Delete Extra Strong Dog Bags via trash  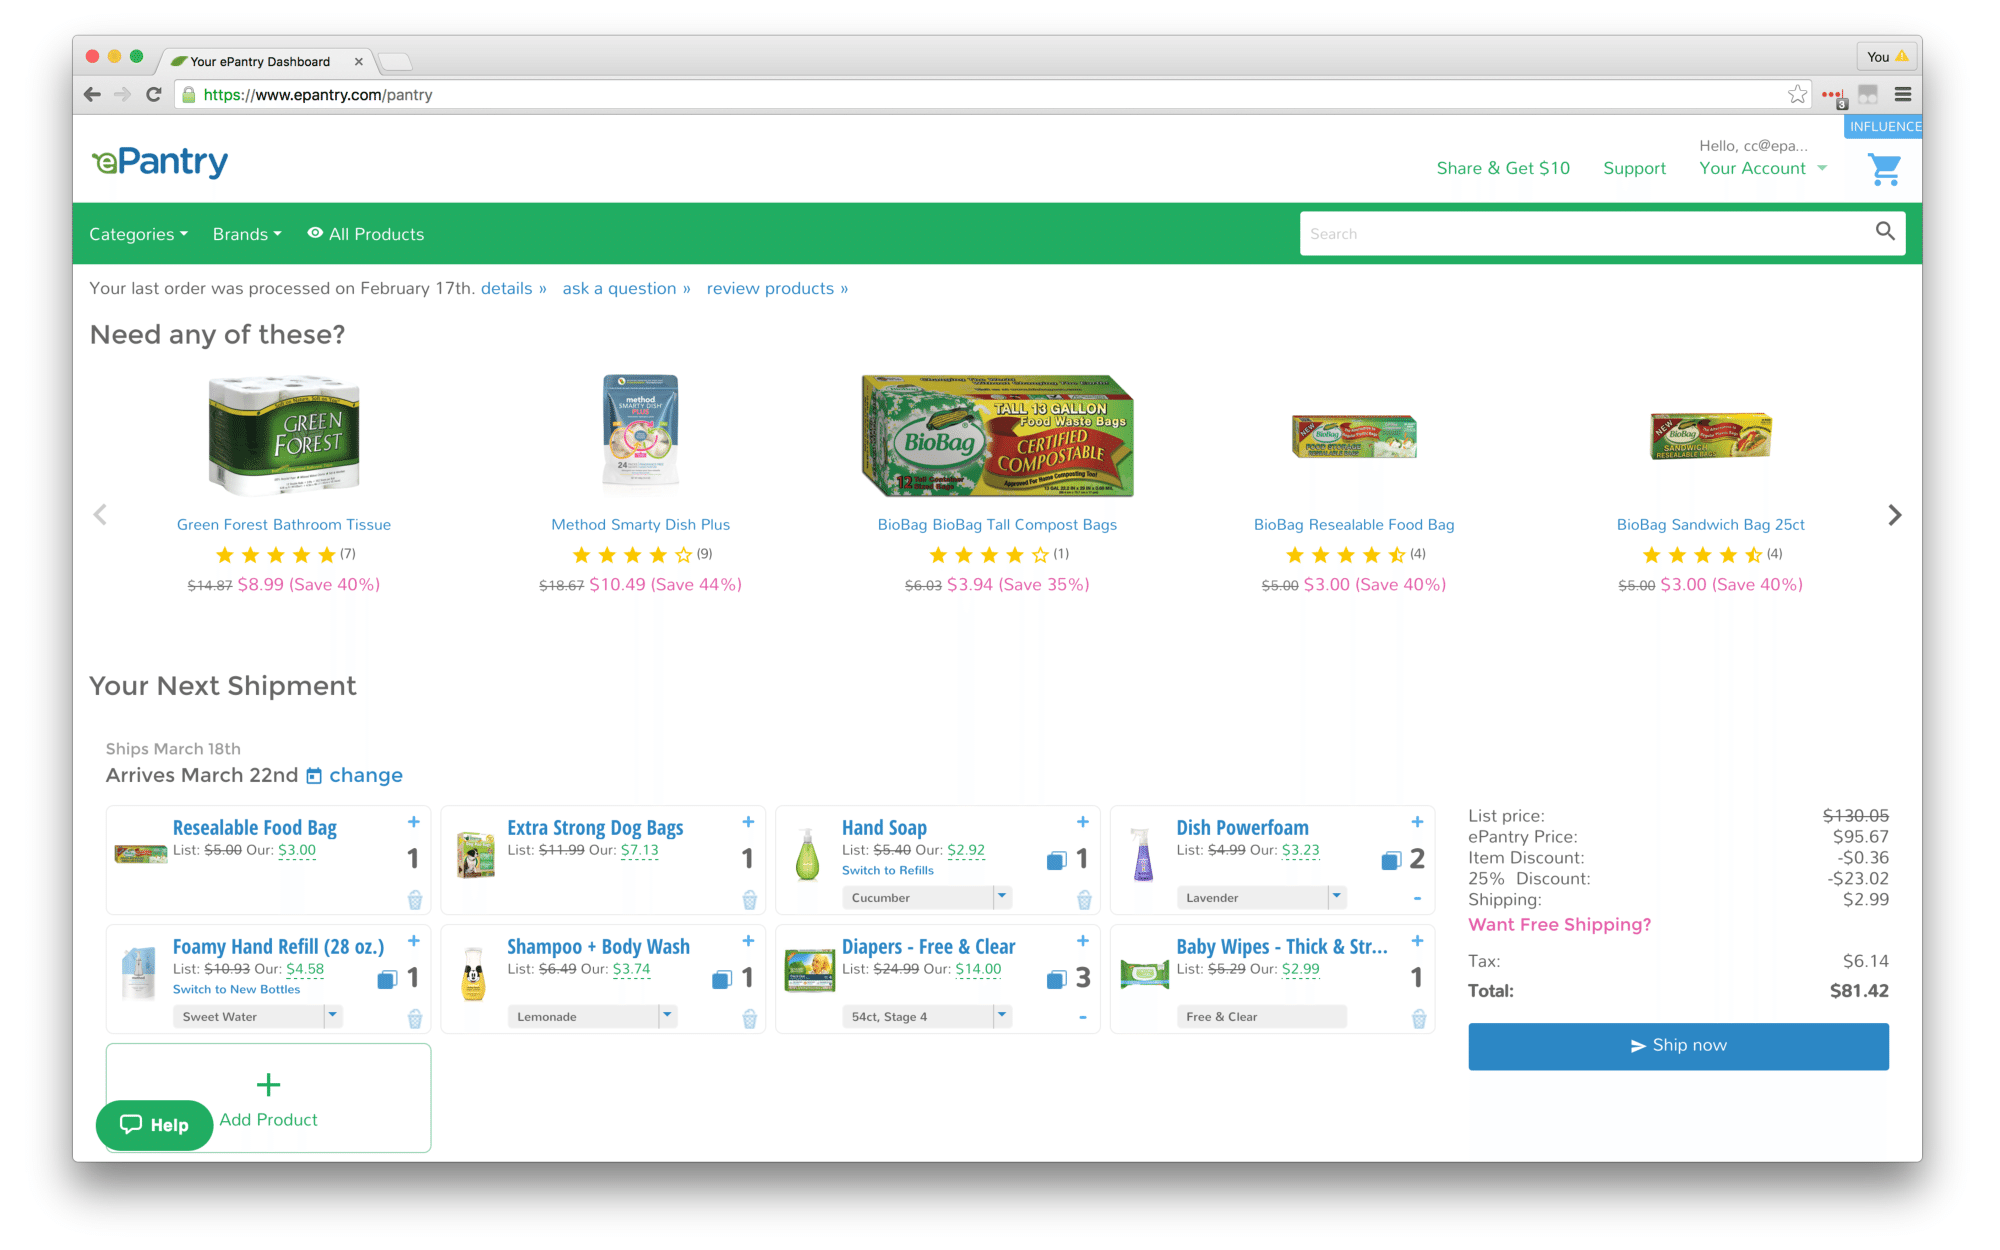coord(749,900)
